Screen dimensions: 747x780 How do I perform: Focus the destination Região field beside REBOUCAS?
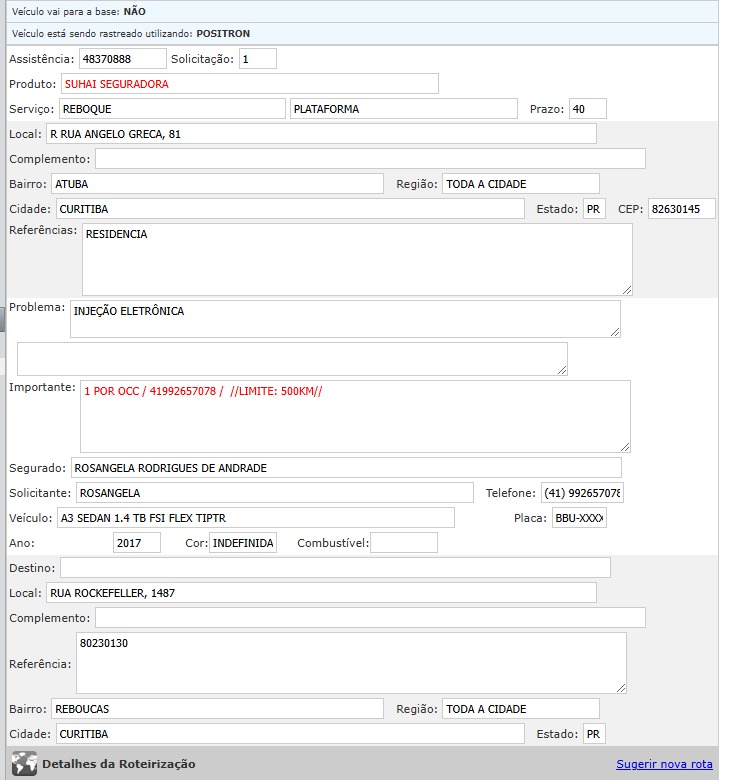click(521, 708)
